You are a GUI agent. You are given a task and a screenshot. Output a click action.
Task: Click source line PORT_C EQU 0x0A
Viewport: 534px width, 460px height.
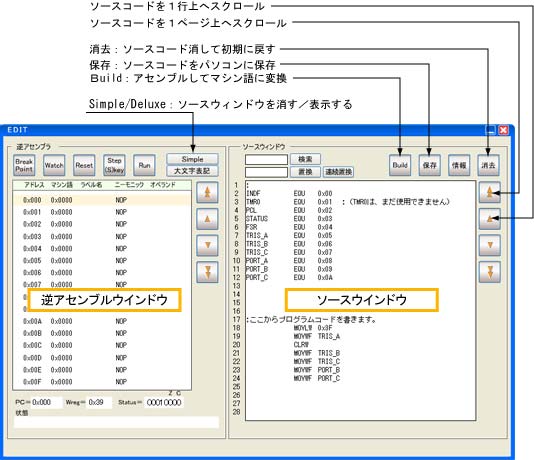point(289,277)
